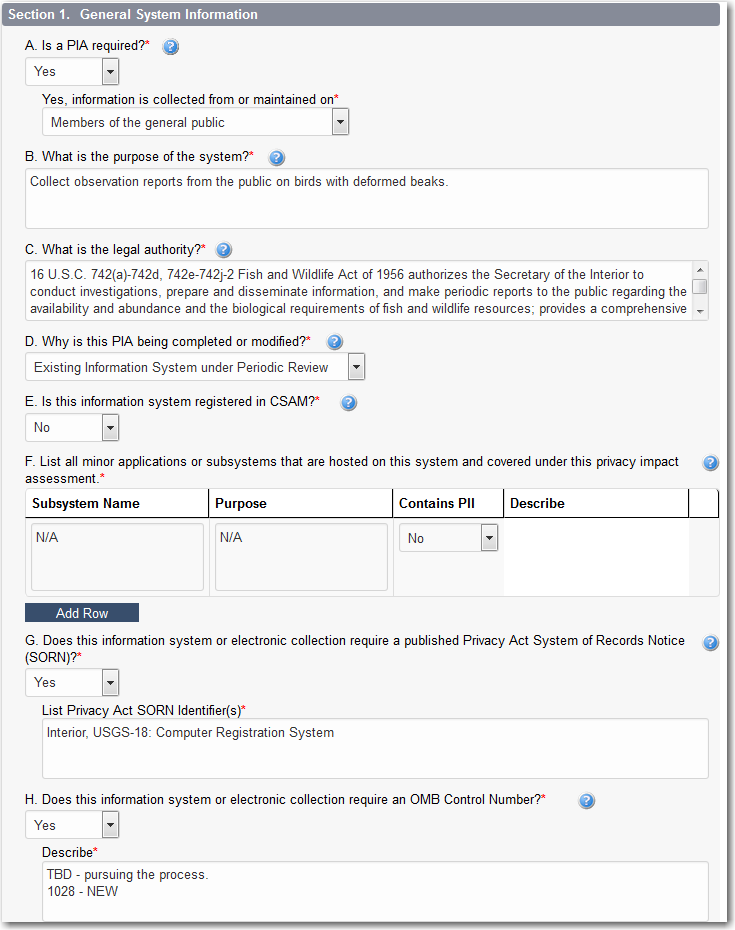Open help for system purpose question
Viewport: 735px width, 930px height.
coord(277,157)
